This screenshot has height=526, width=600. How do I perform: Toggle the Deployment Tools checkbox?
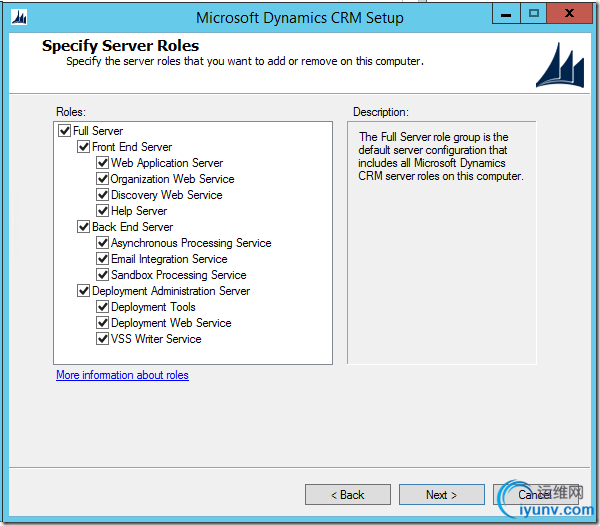click(102, 307)
